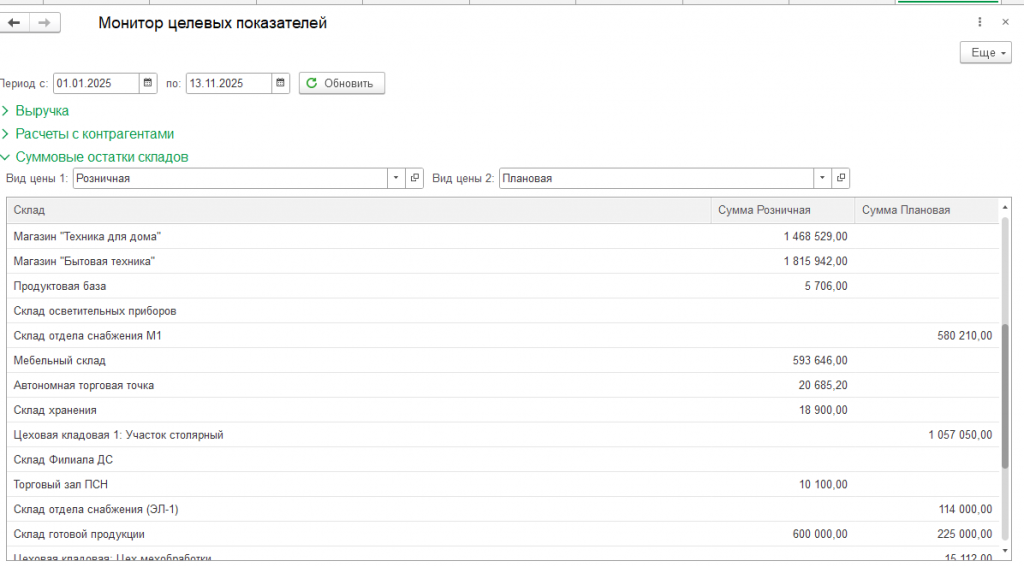The image size is (1024, 567).
Task: Open the Плановая price type reference form
Action: coord(841,178)
